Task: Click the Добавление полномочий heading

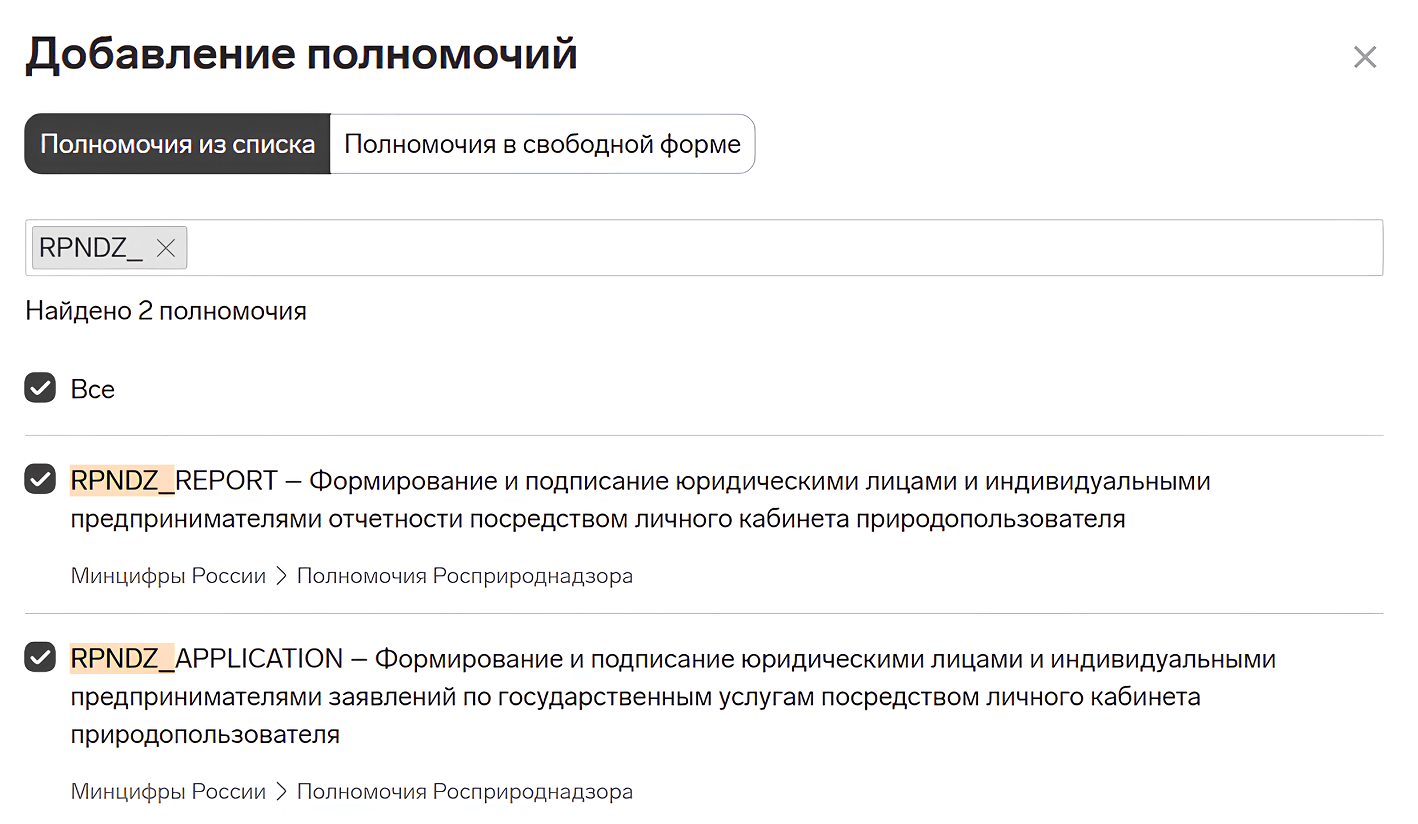Action: 301,54
